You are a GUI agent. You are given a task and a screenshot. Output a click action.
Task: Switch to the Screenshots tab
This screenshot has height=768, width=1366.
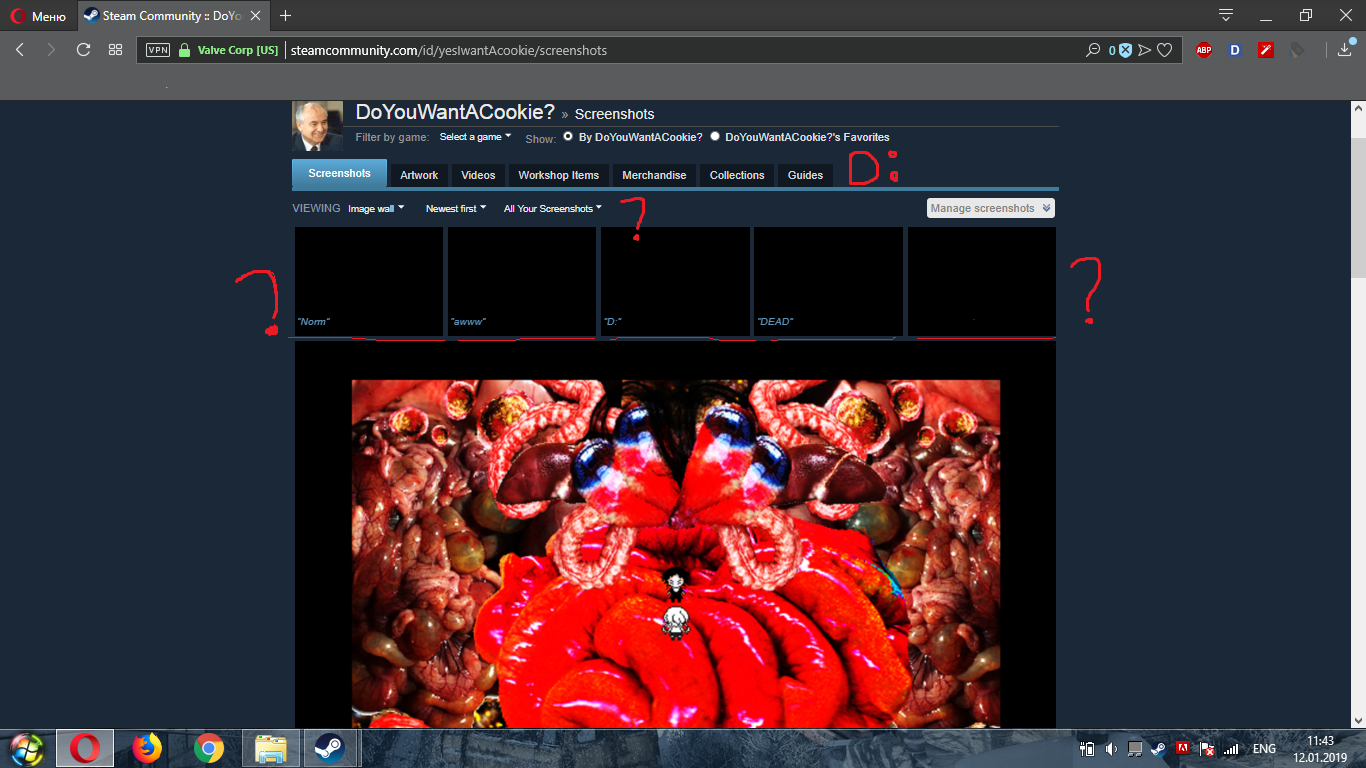(x=339, y=173)
